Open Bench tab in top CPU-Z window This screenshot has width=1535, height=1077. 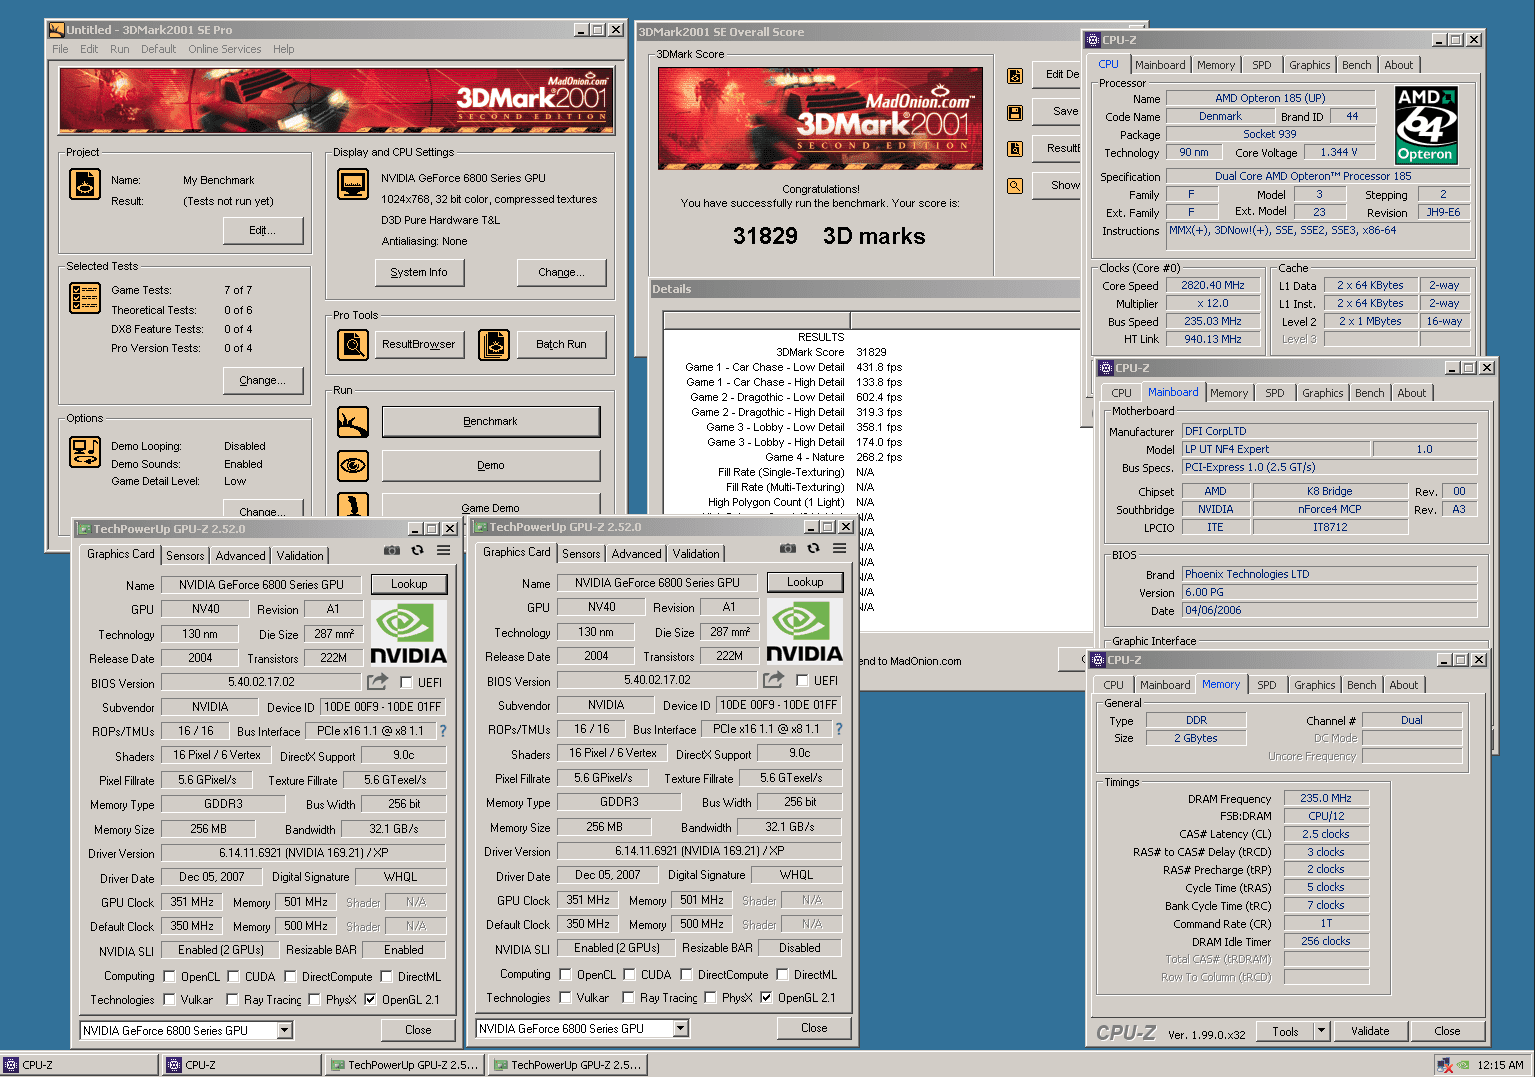pos(1357,65)
